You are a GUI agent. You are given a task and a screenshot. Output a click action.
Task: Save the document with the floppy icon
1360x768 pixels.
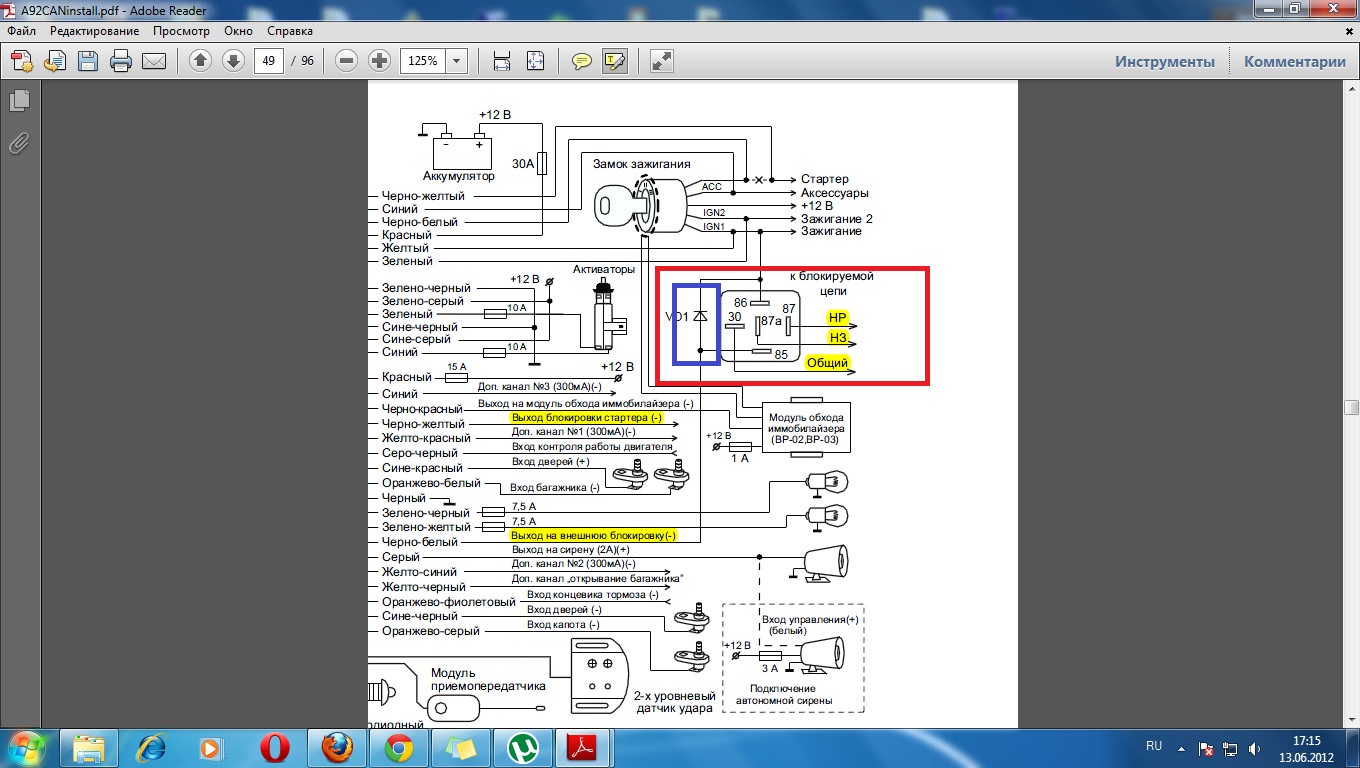tap(88, 61)
